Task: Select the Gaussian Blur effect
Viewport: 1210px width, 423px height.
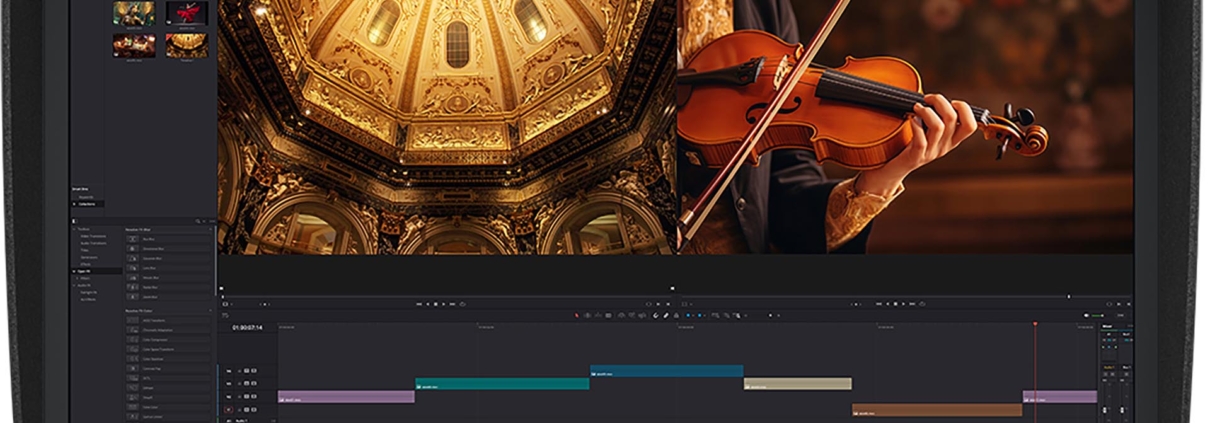Action: tap(169, 258)
